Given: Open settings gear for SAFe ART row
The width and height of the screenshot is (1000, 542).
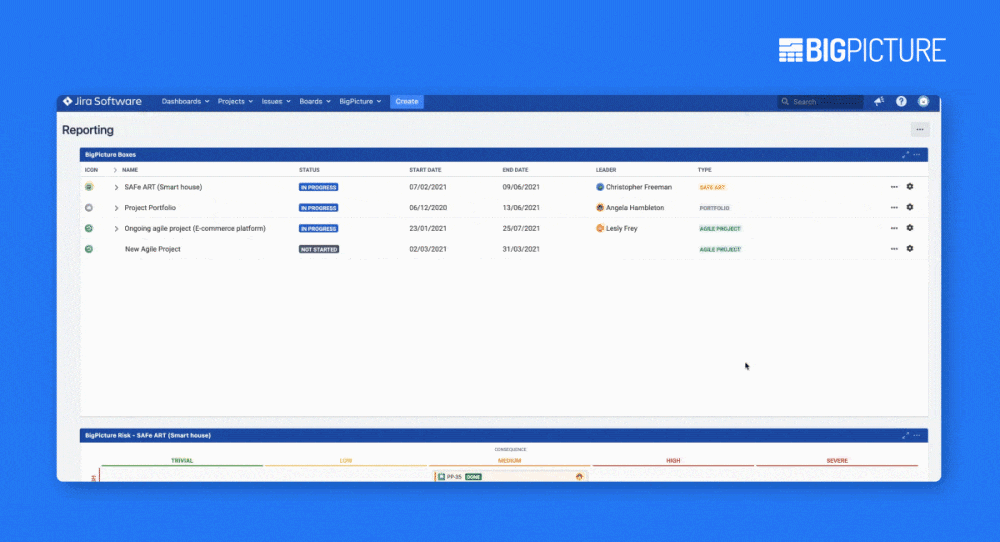Looking at the screenshot, I should (x=910, y=187).
